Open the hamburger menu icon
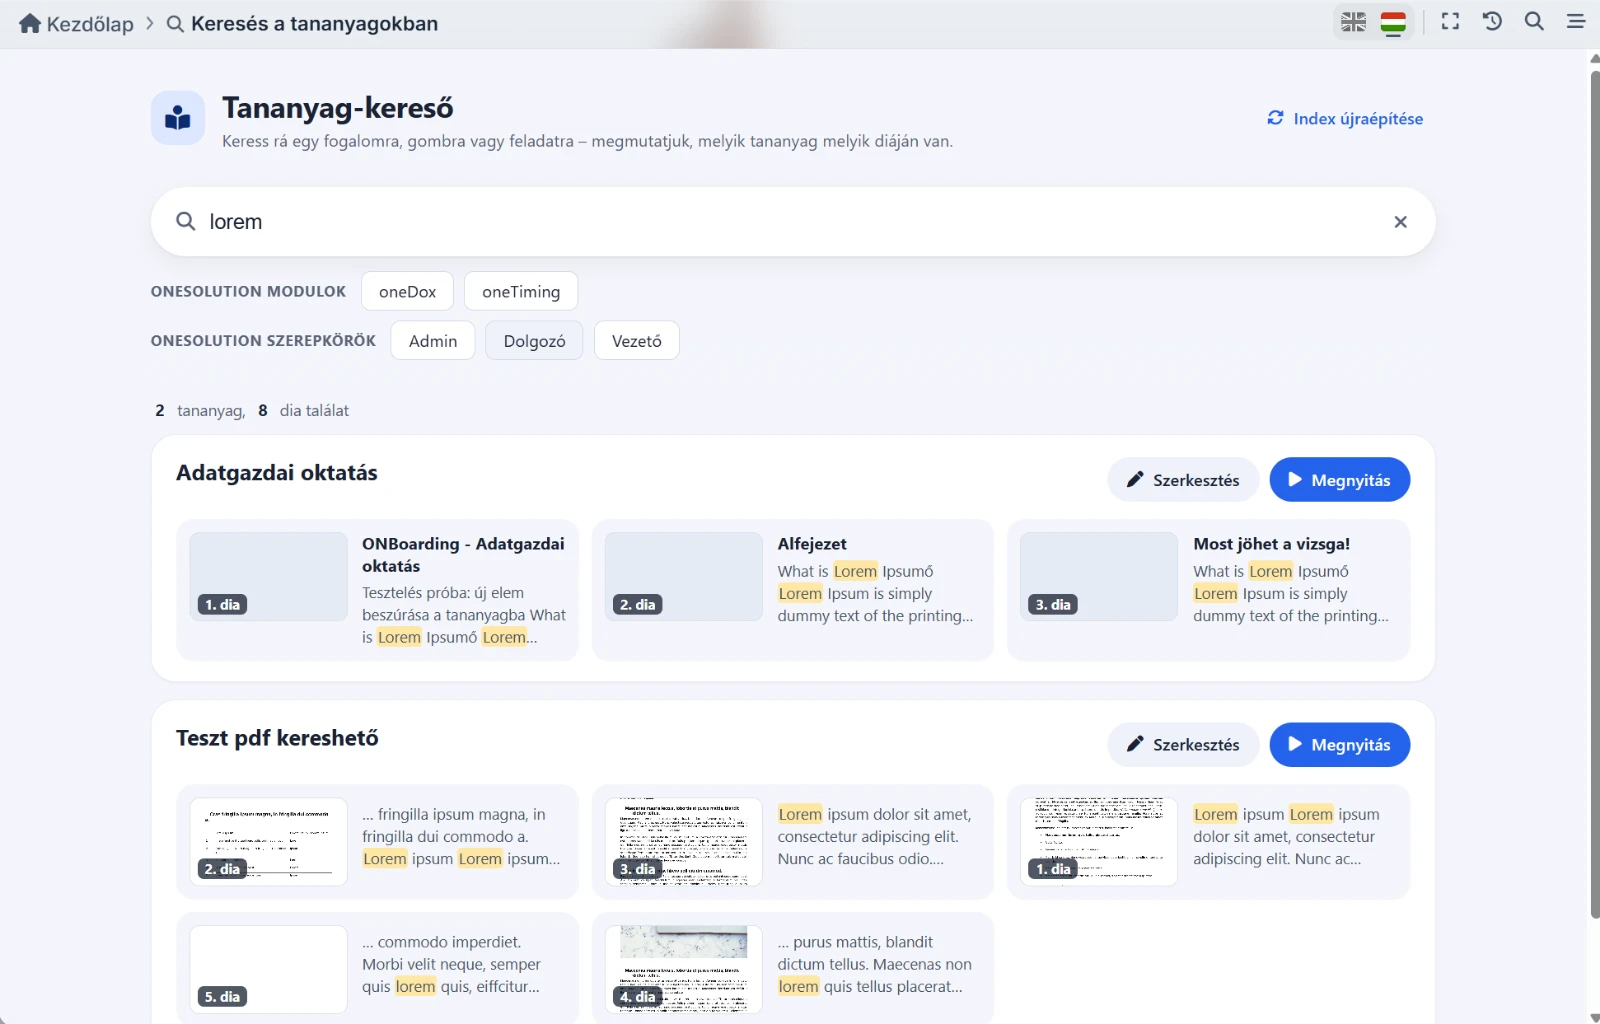Viewport: 1600px width, 1024px height. pos(1576,21)
